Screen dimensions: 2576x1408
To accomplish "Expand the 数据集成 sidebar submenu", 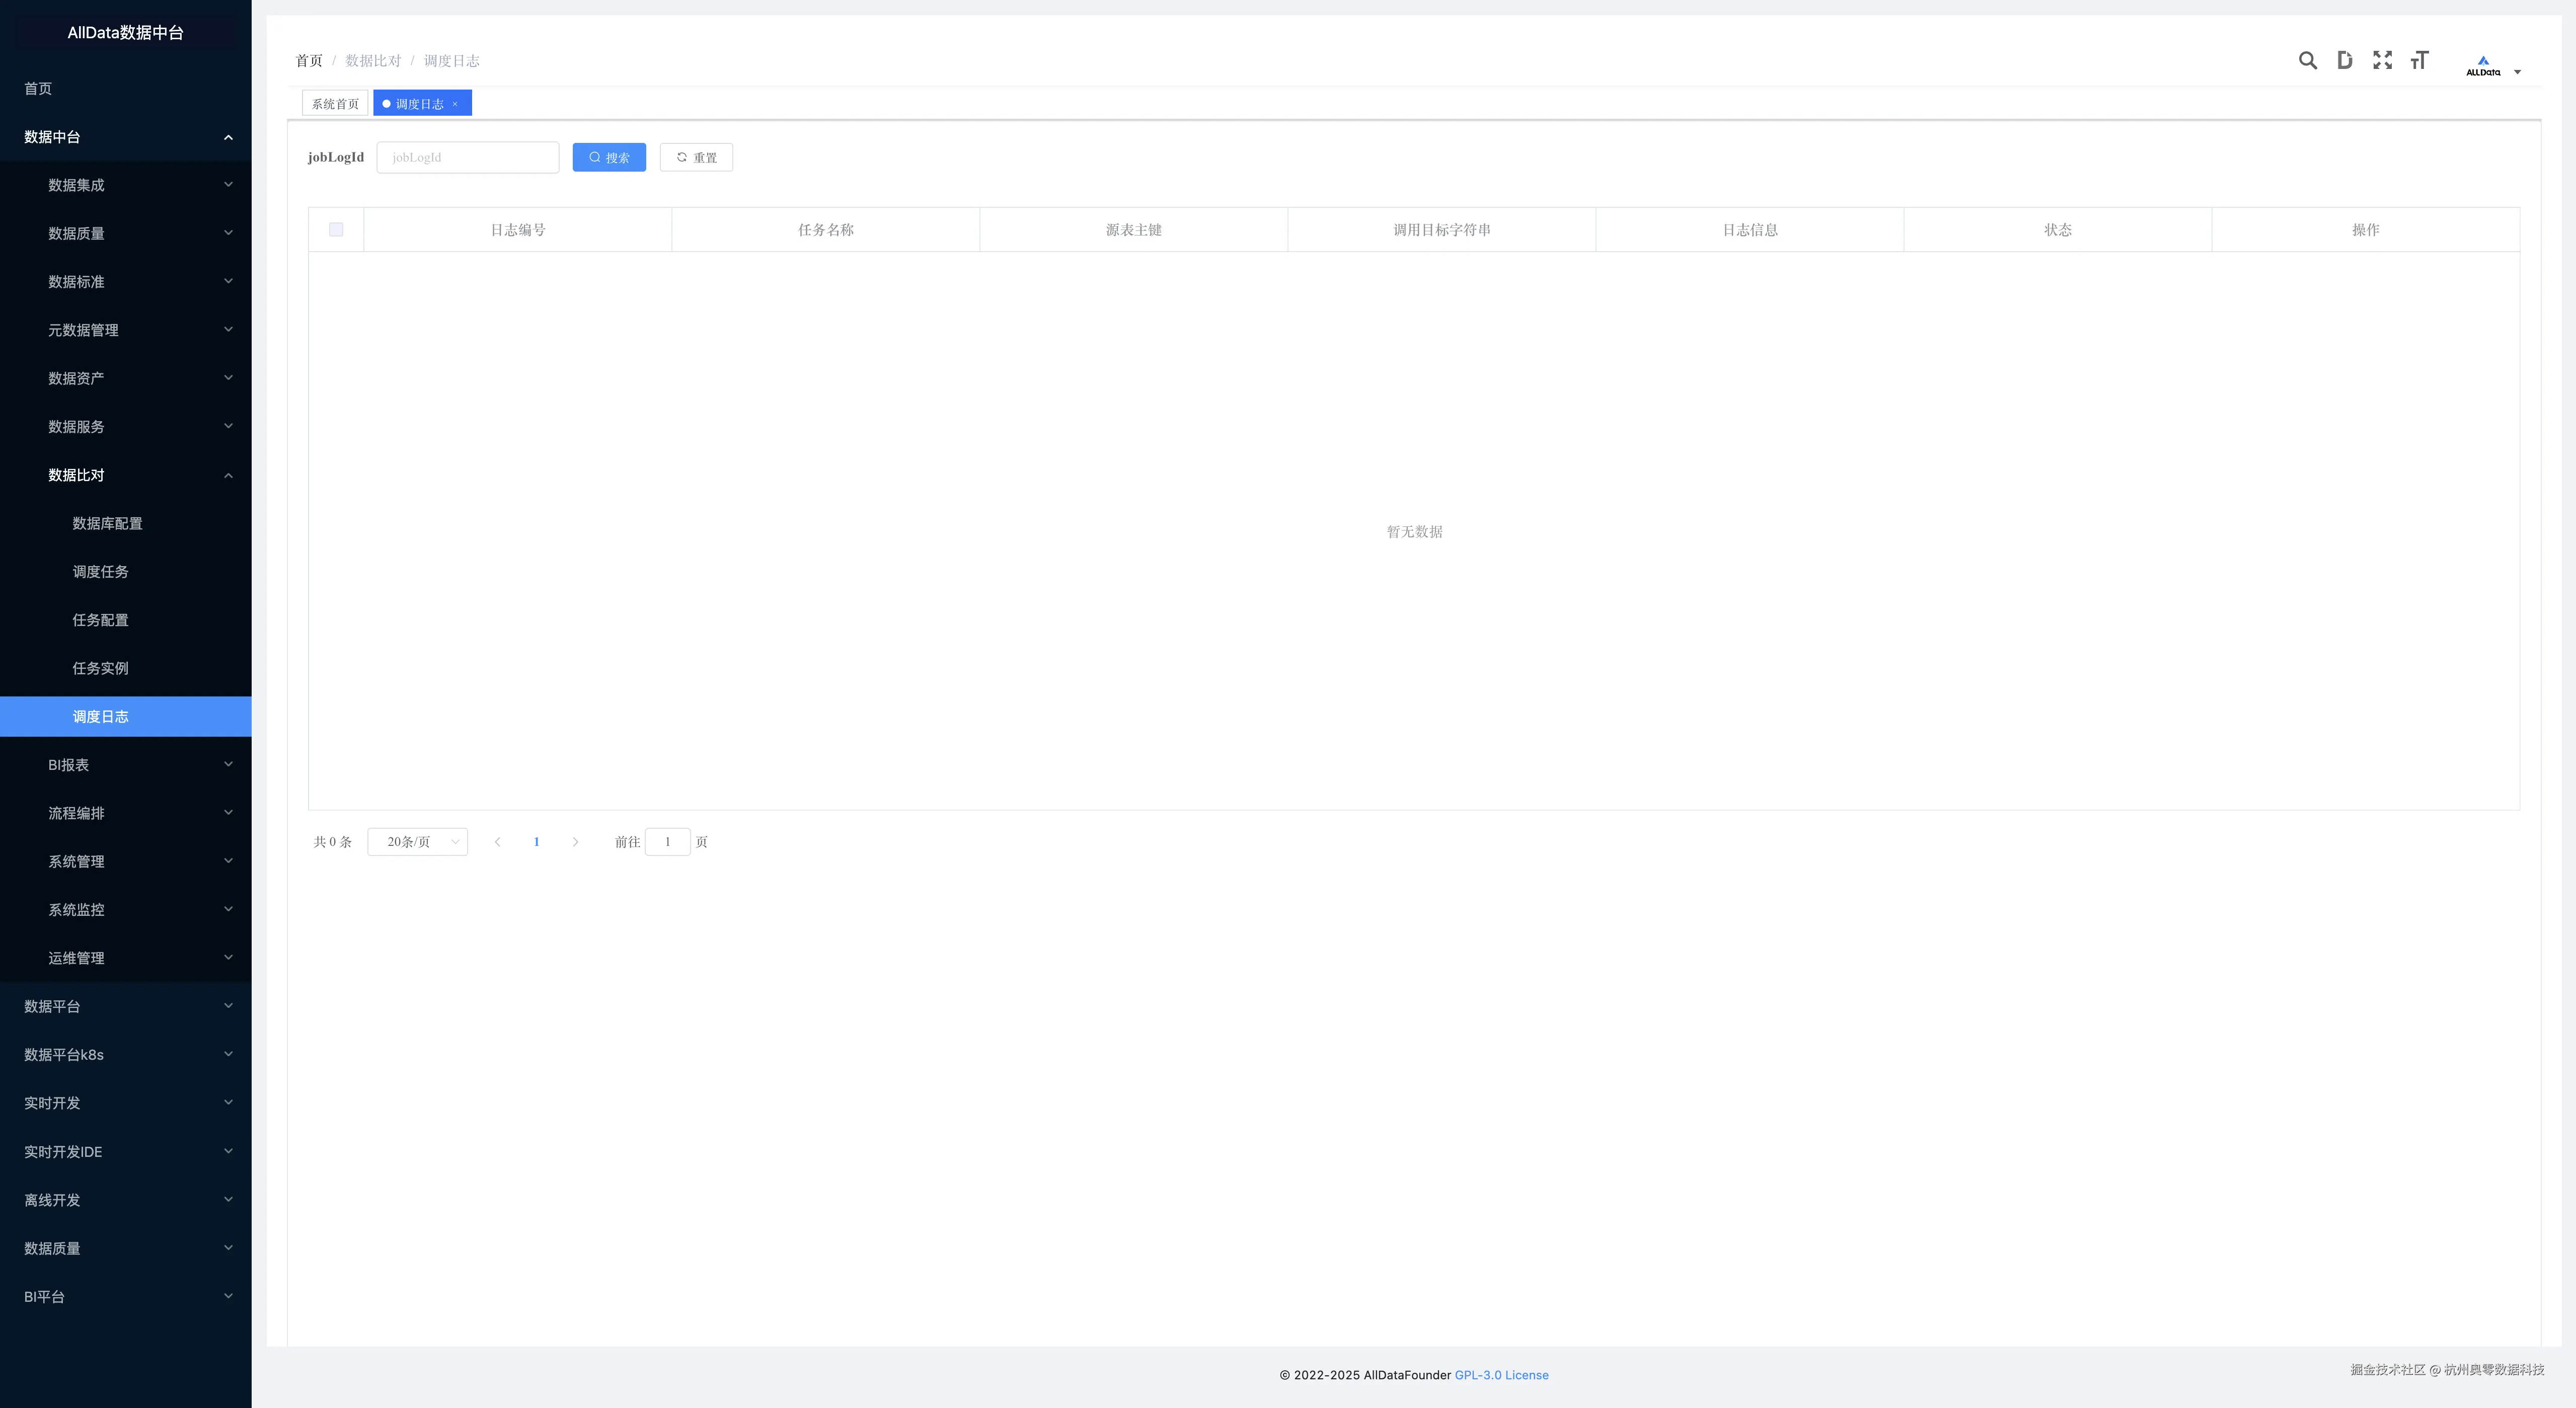I will pyautogui.click(x=125, y=185).
